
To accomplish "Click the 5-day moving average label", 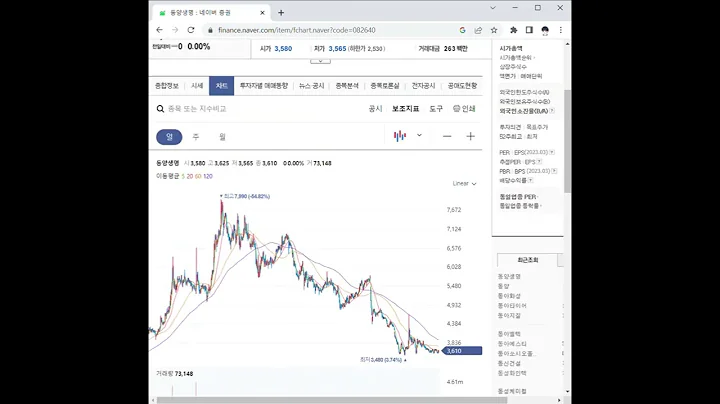I will (x=183, y=176).
